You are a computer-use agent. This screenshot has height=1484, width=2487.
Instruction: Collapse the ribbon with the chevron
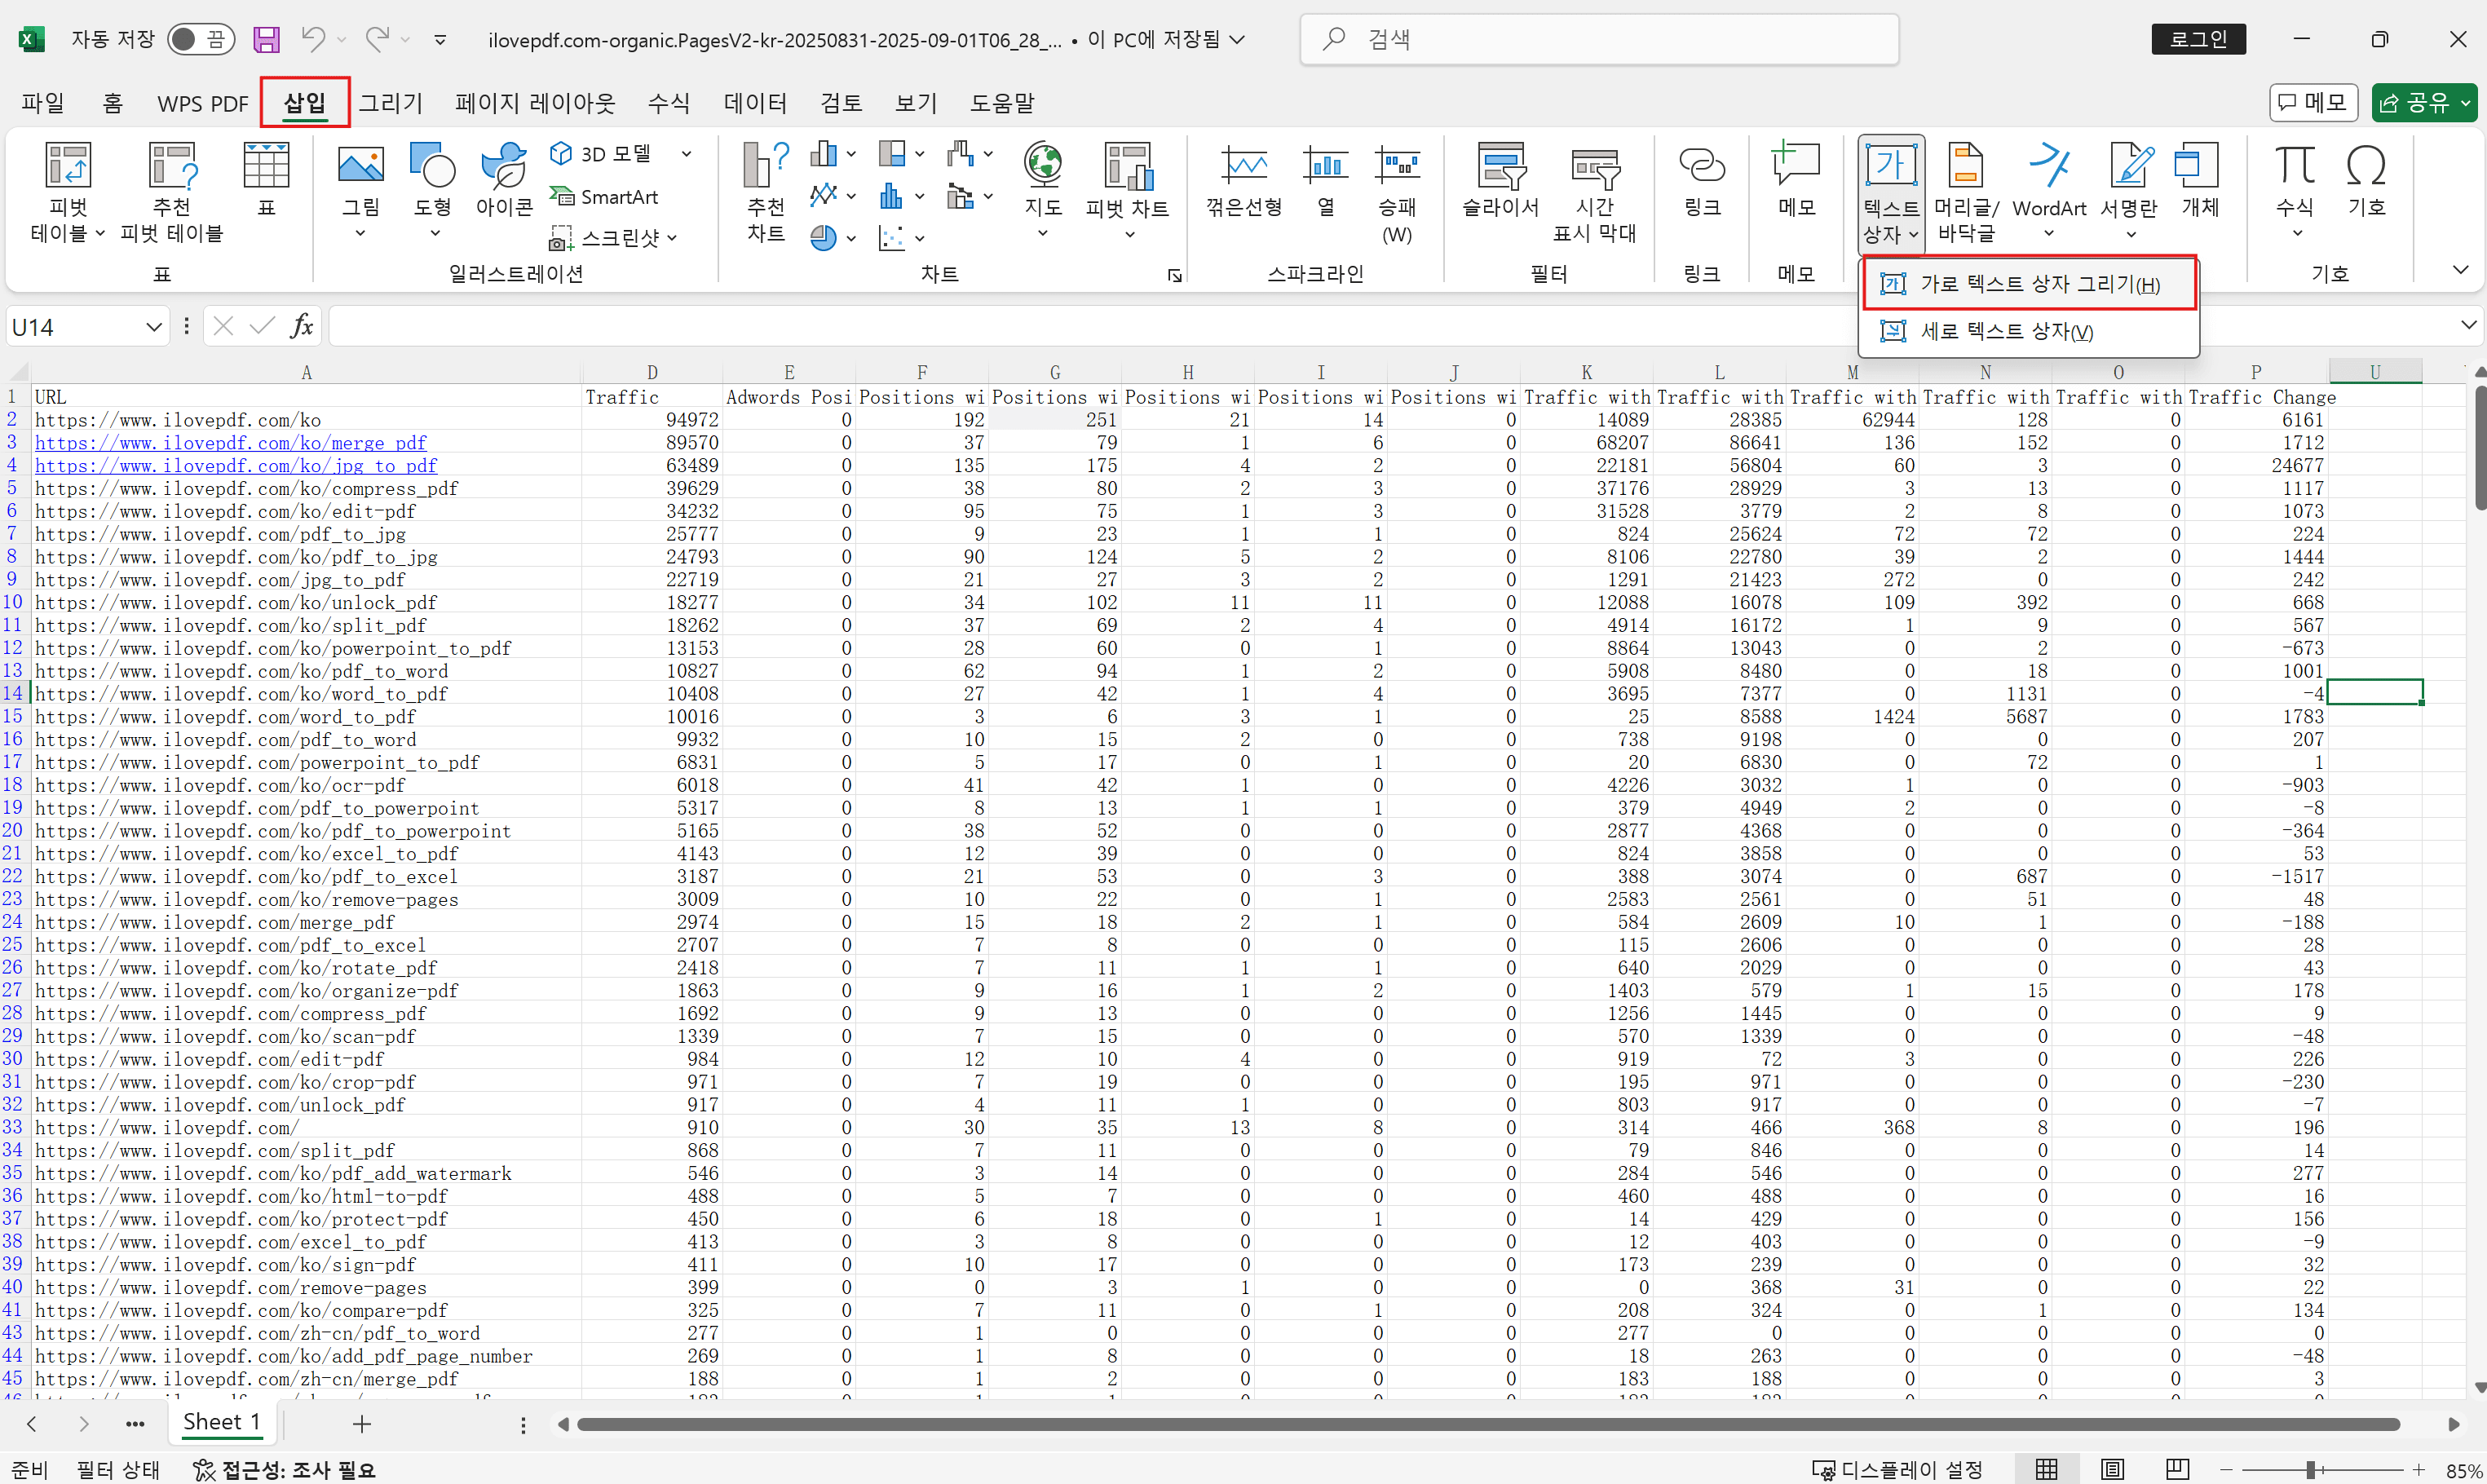click(2461, 270)
